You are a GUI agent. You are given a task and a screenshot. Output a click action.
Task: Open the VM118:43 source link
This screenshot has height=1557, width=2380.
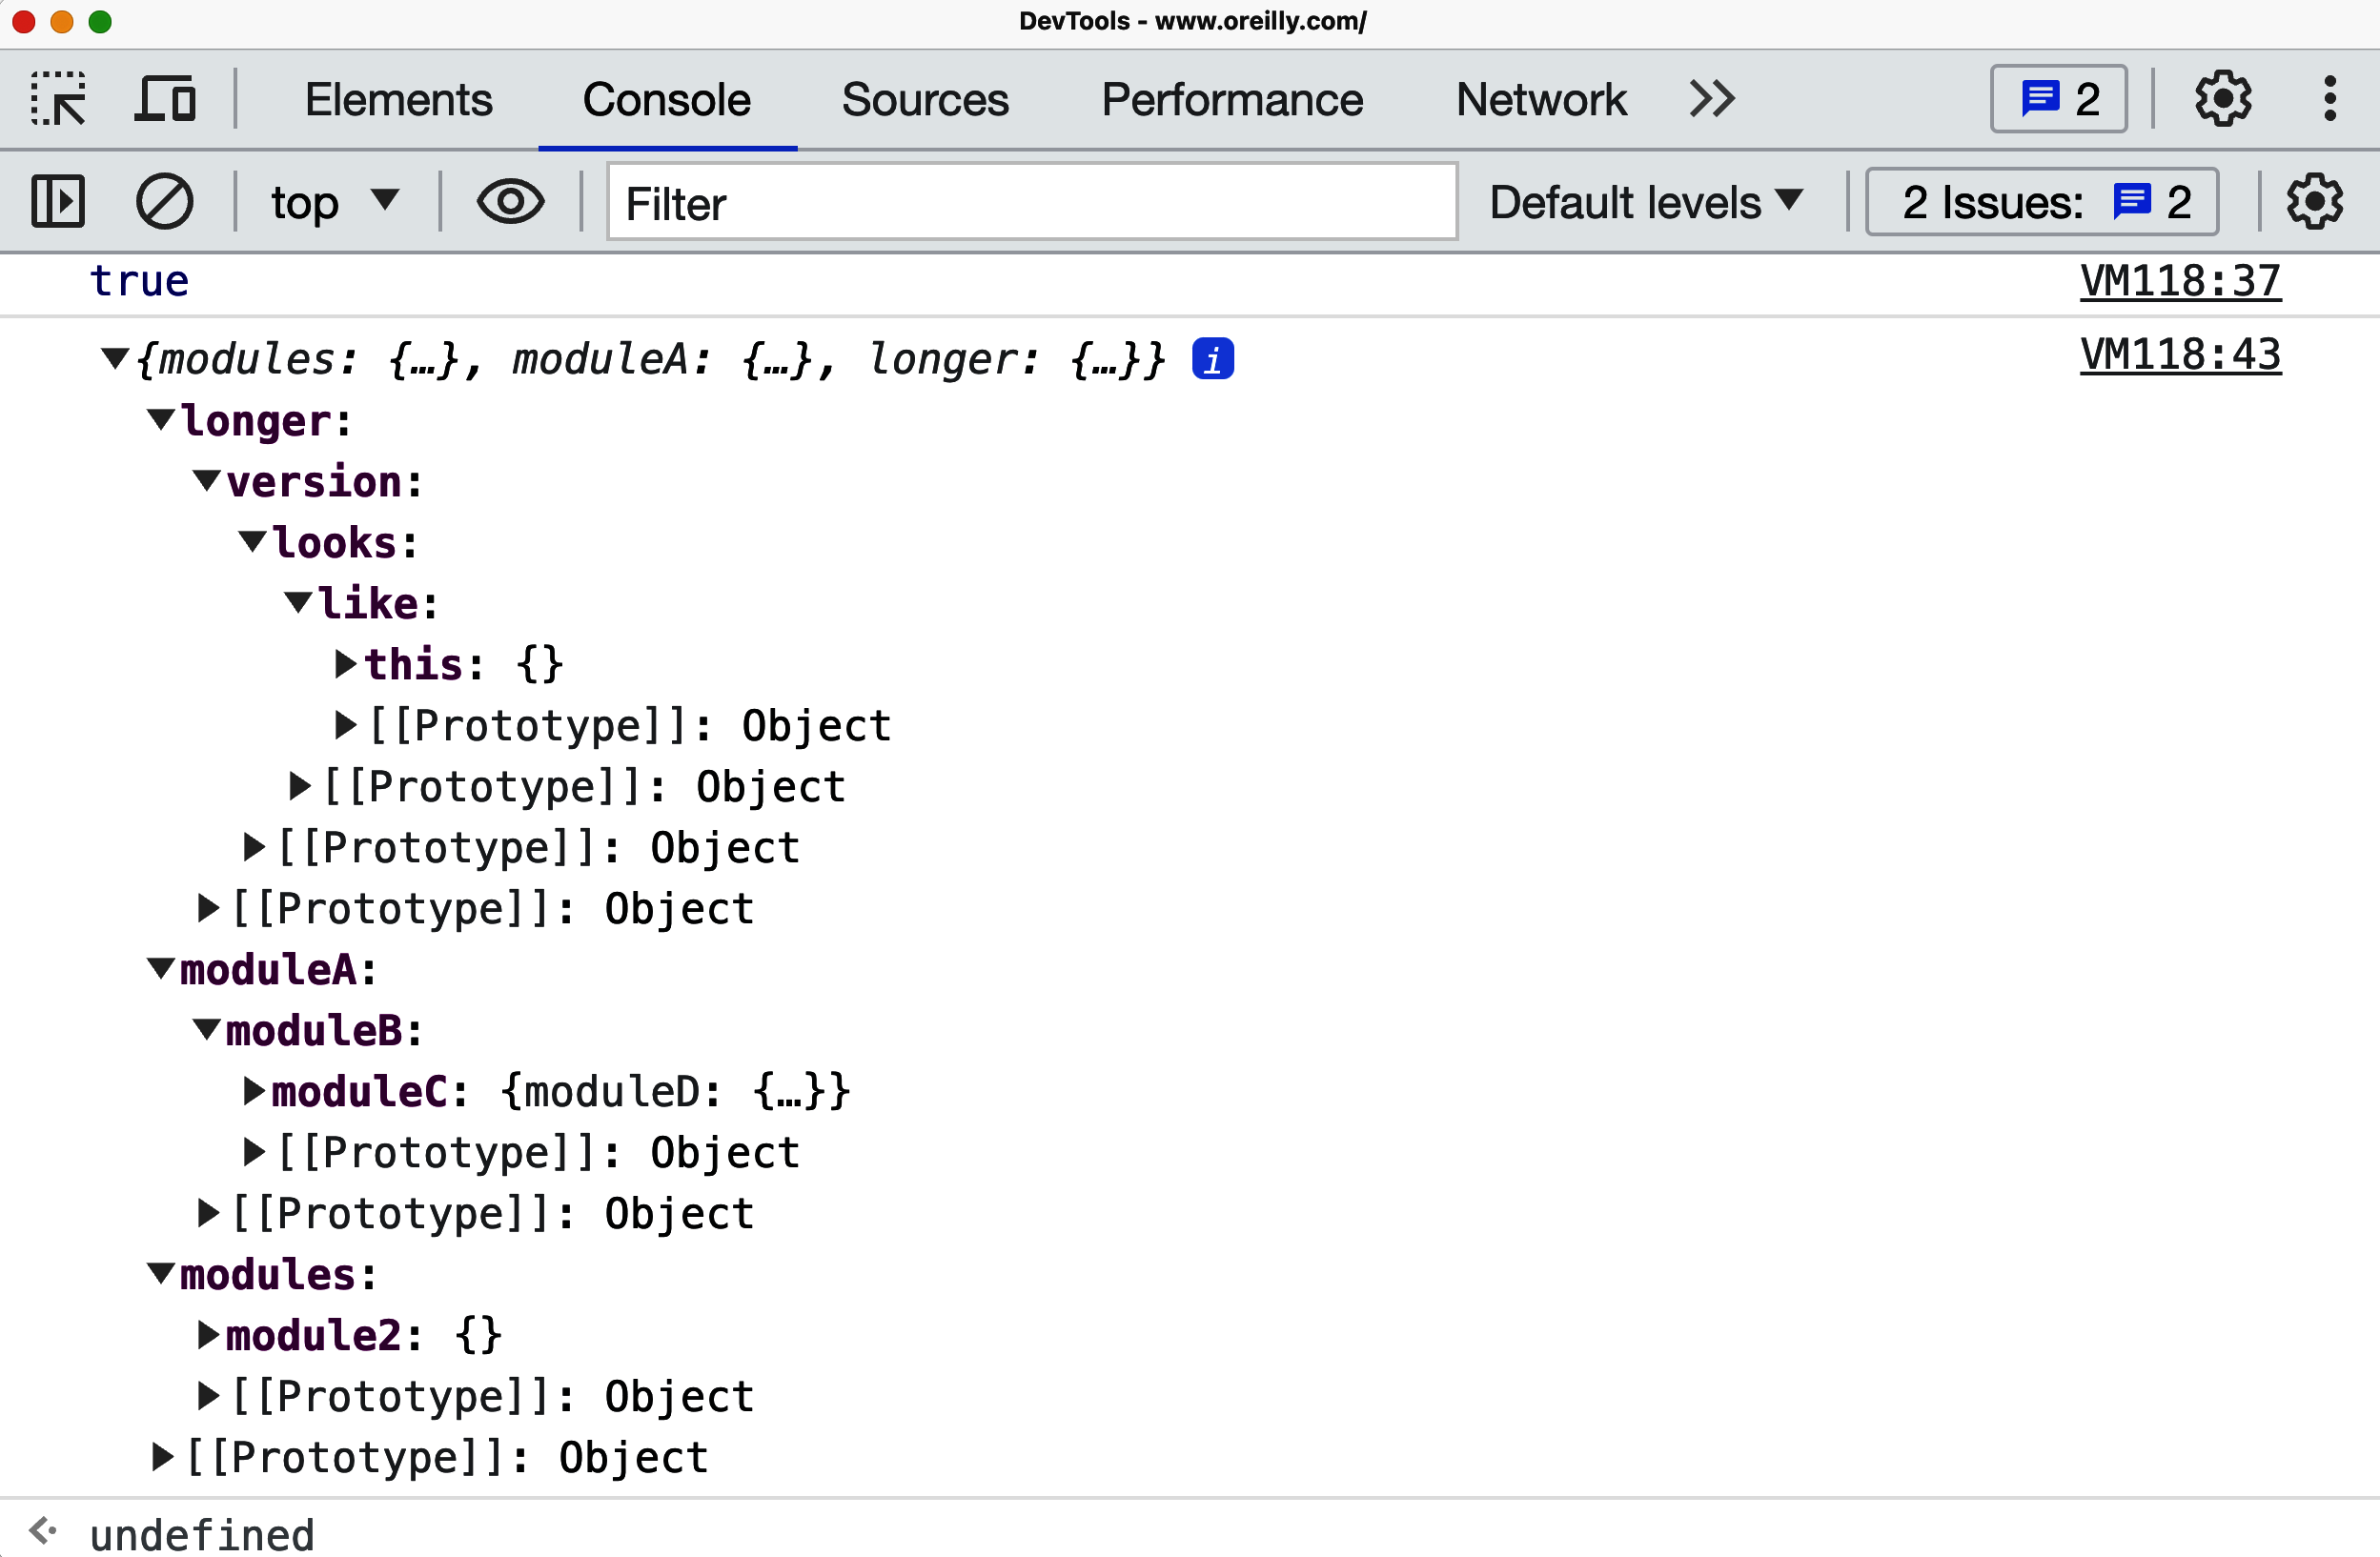(x=2180, y=355)
